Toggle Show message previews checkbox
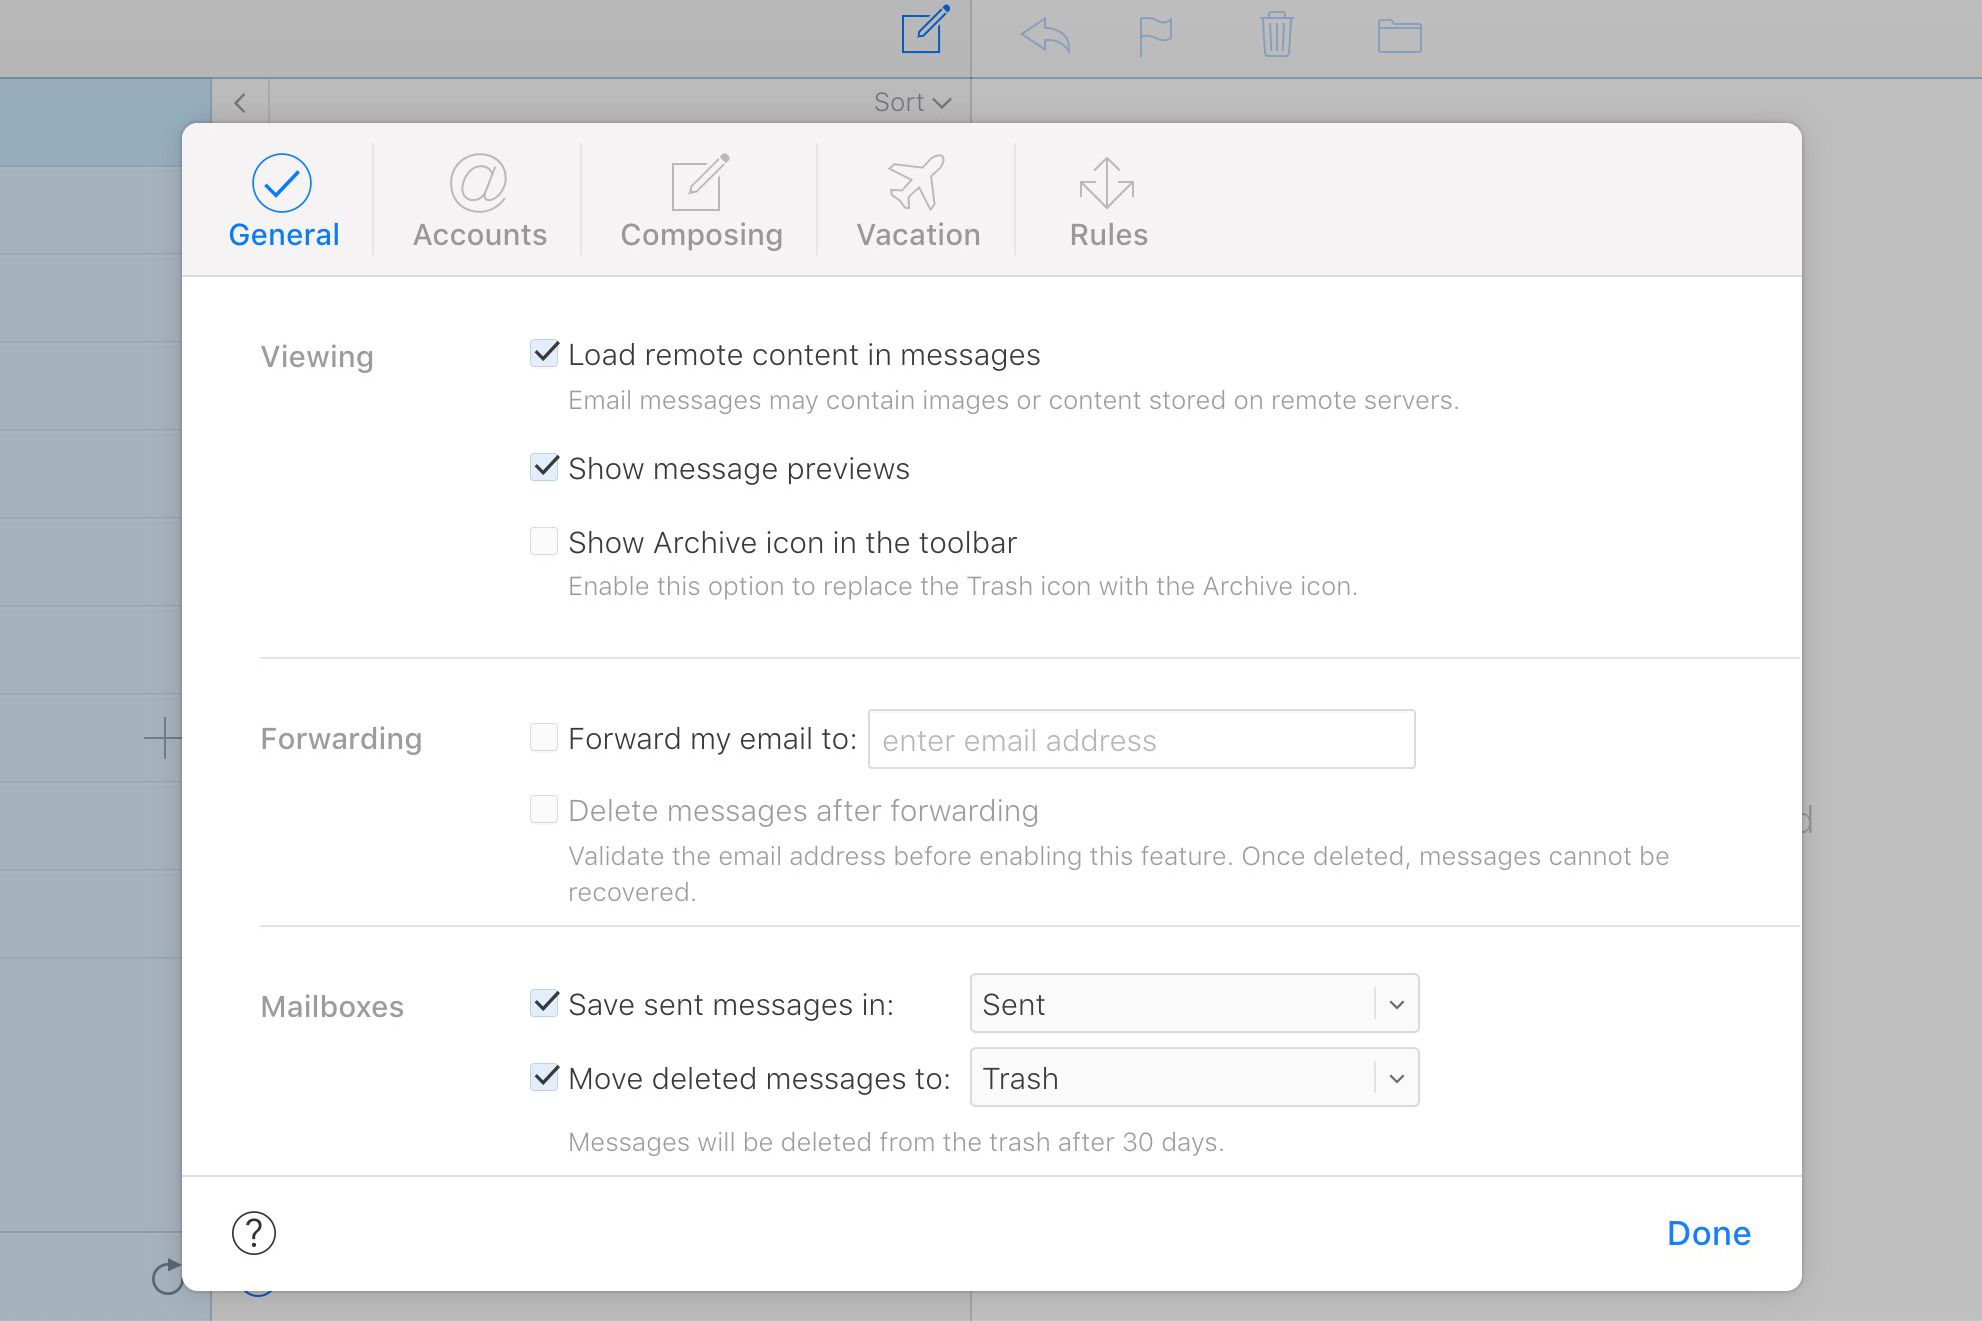Image resolution: width=1982 pixels, height=1321 pixels. point(545,467)
